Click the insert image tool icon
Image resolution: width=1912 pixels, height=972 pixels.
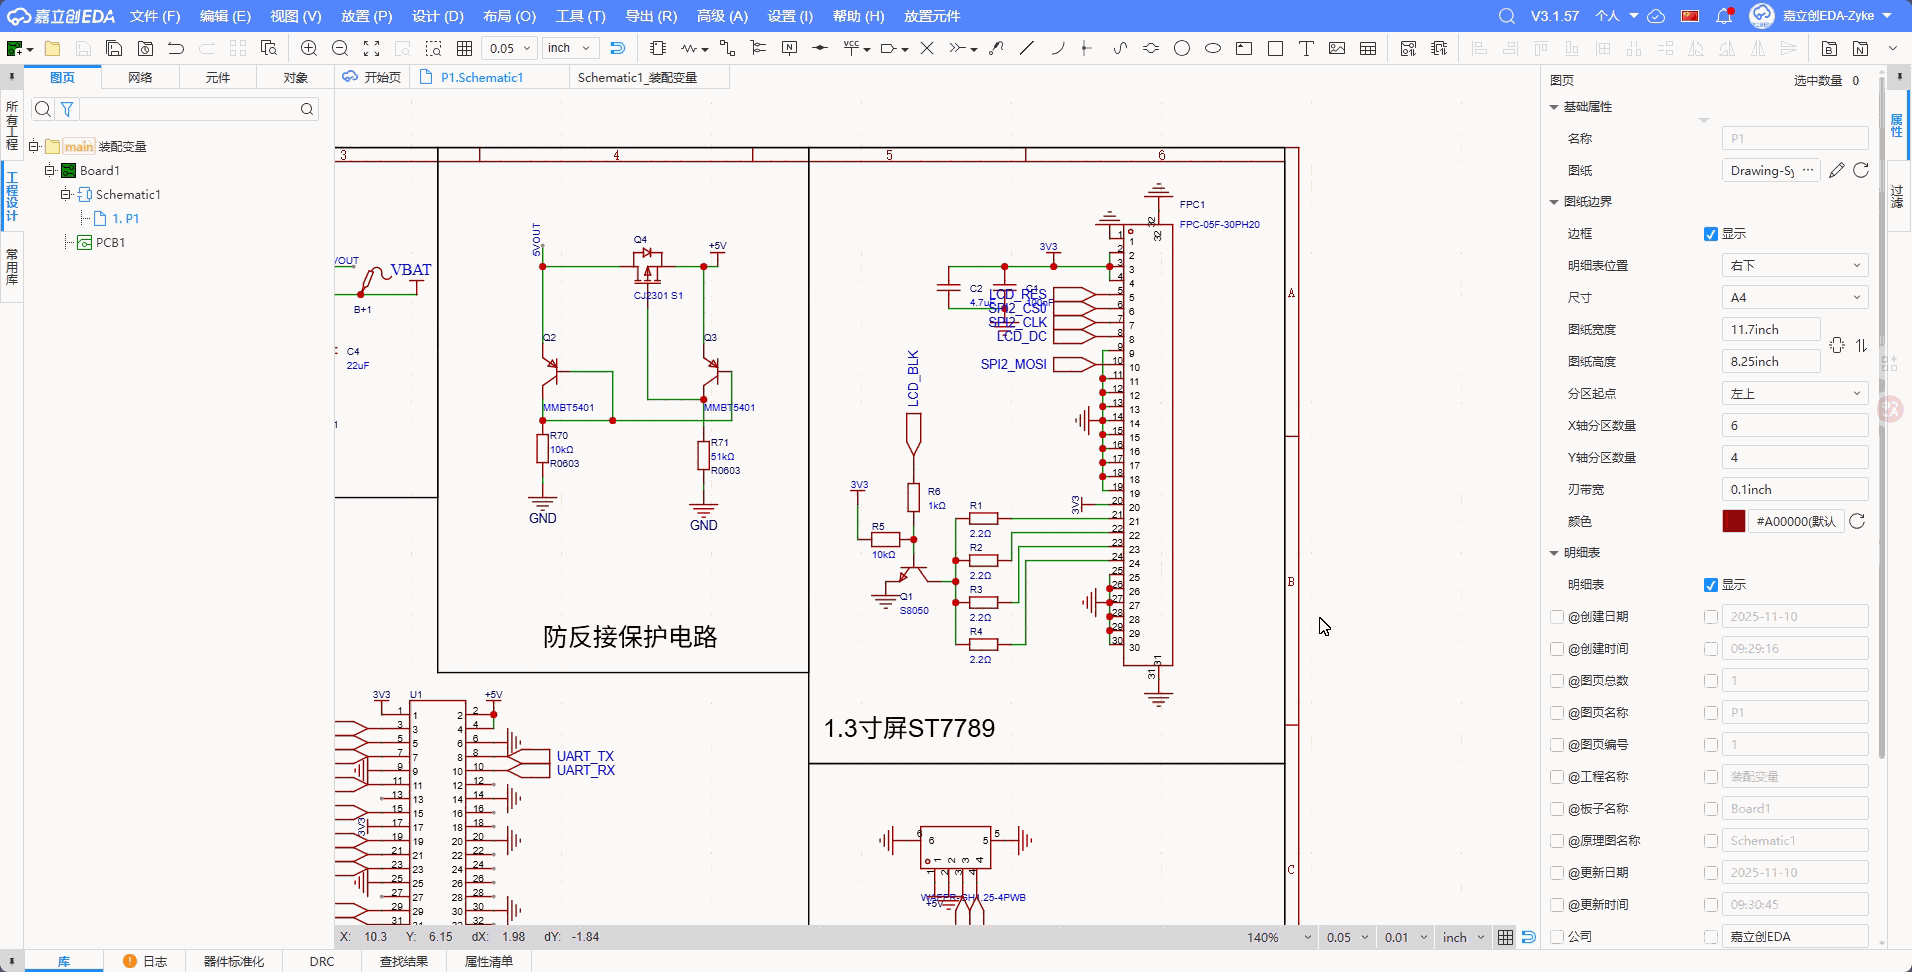[x=1337, y=48]
